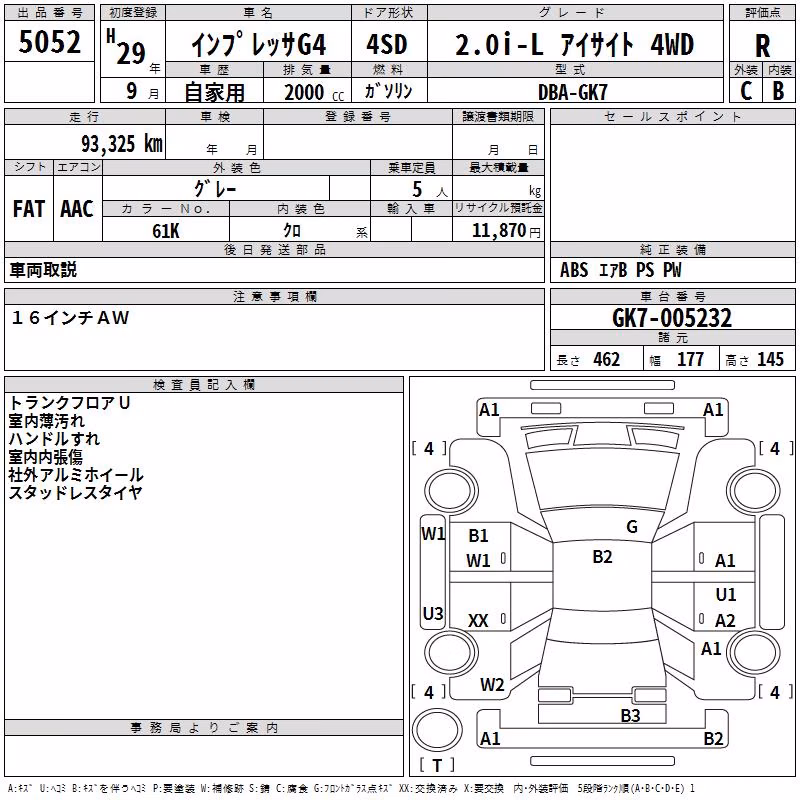Click the height value 145

[770, 360]
